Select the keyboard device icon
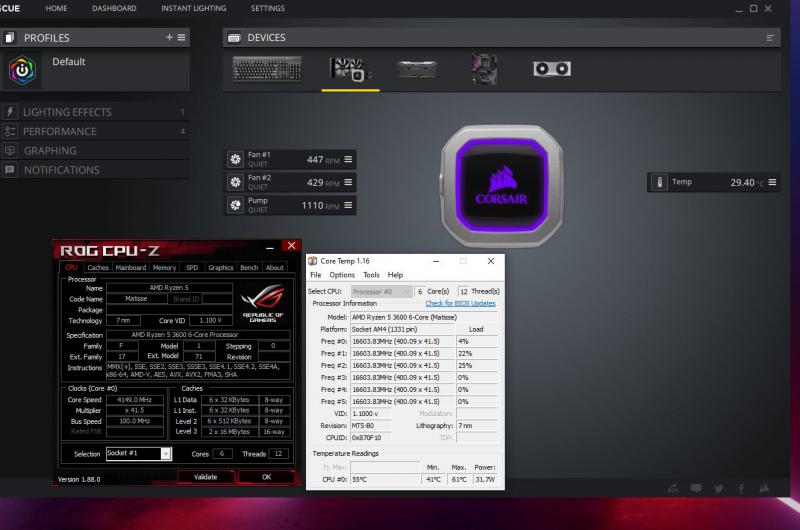Image resolution: width=800 pixels, height=530 pixels. [266, 69]
